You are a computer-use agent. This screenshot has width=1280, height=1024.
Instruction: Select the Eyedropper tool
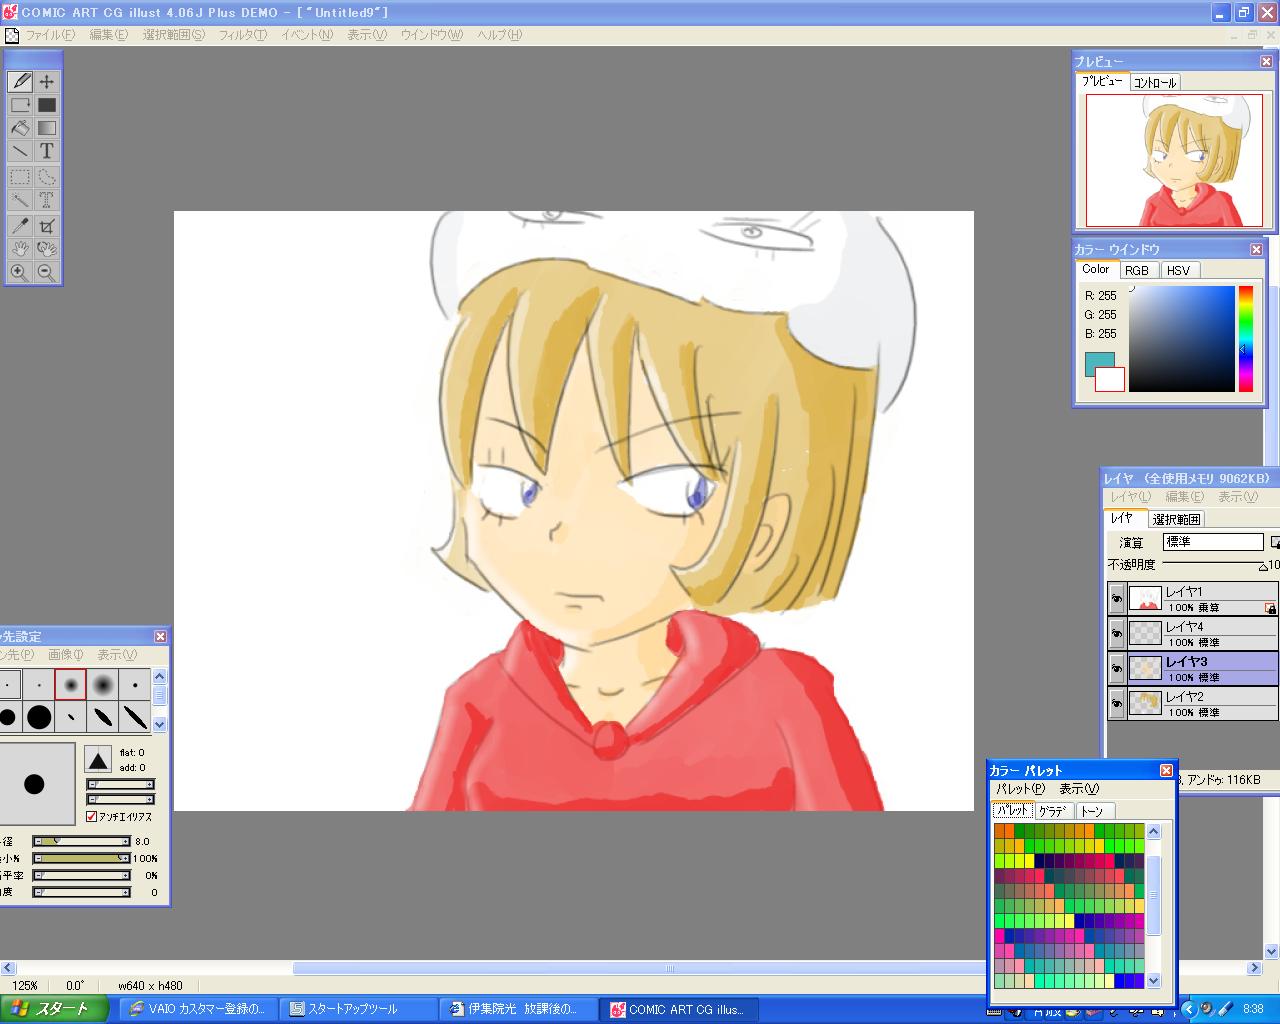20,226
